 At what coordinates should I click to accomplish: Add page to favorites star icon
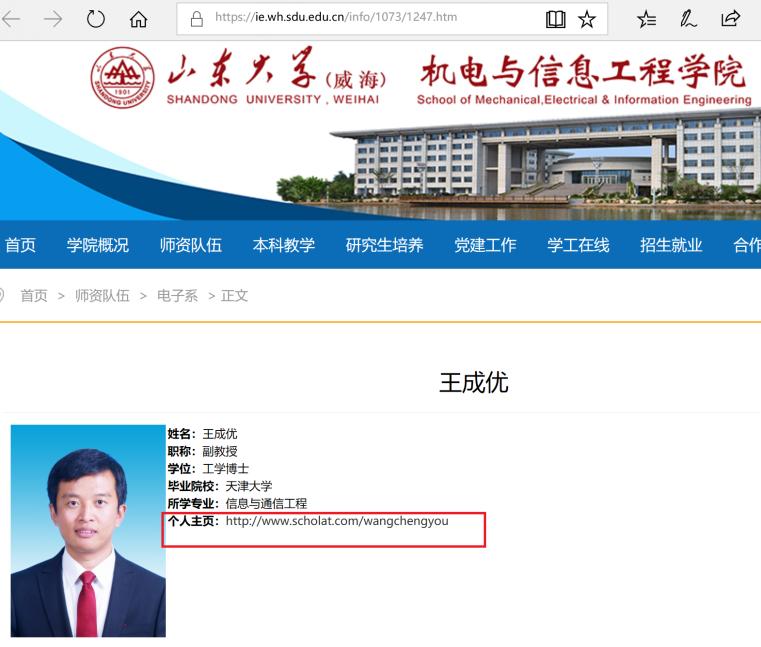tap(587, 19)
